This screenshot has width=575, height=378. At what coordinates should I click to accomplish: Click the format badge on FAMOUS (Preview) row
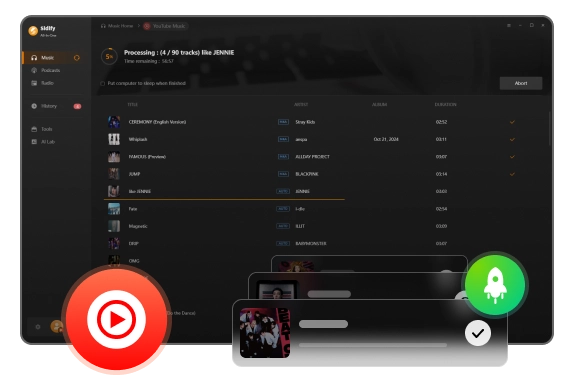[x=283, y=157]
